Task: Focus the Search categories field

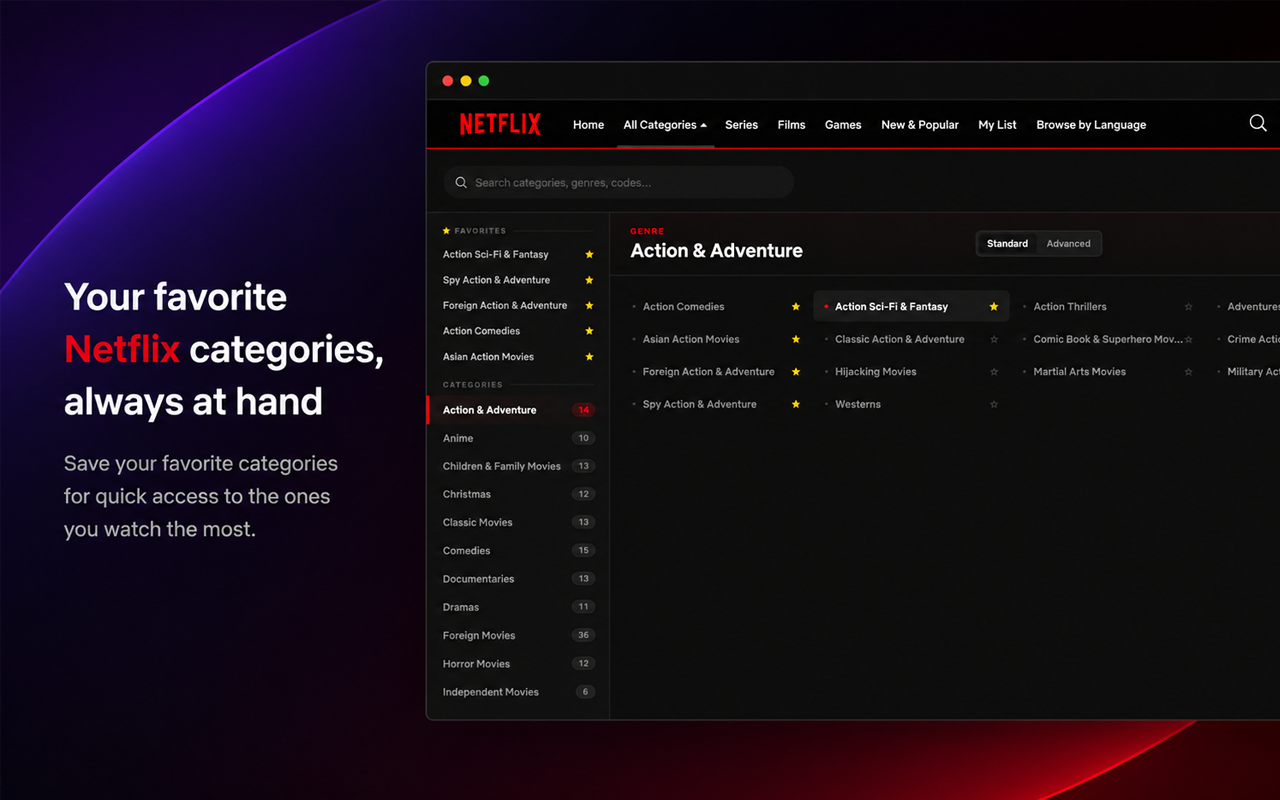Action: pos(619,183)
